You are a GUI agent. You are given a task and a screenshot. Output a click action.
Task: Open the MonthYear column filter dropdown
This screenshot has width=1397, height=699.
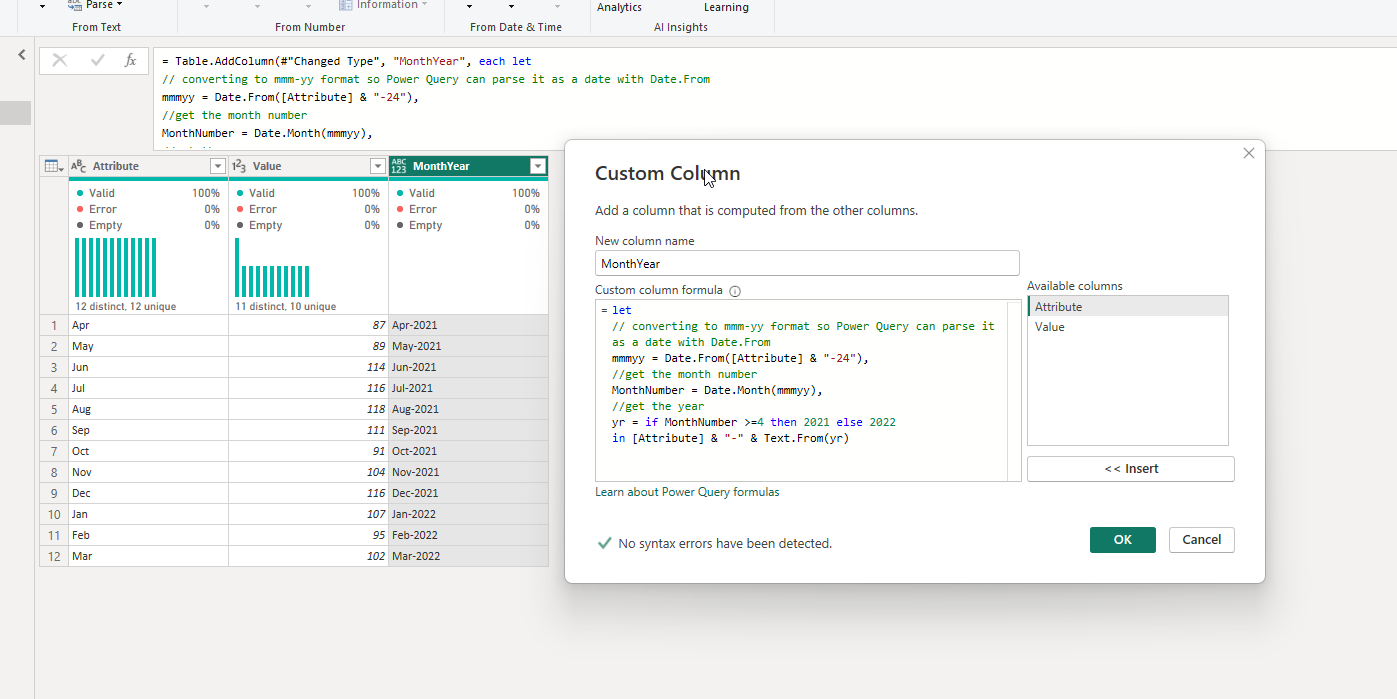click(538, 166)
